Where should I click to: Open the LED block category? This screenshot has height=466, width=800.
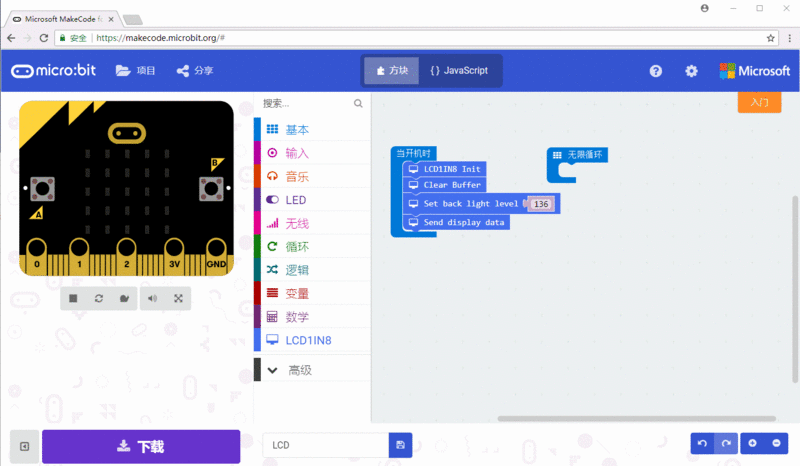[312, 200]
